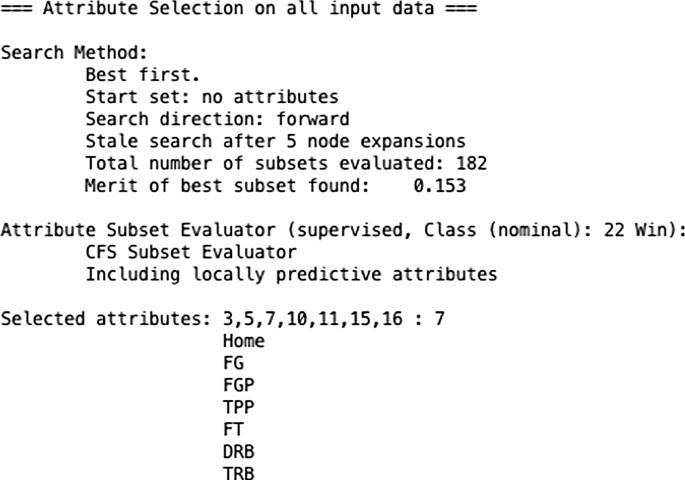
Task: Click the 'FGP' attribute name
Action: pos(238,385)
